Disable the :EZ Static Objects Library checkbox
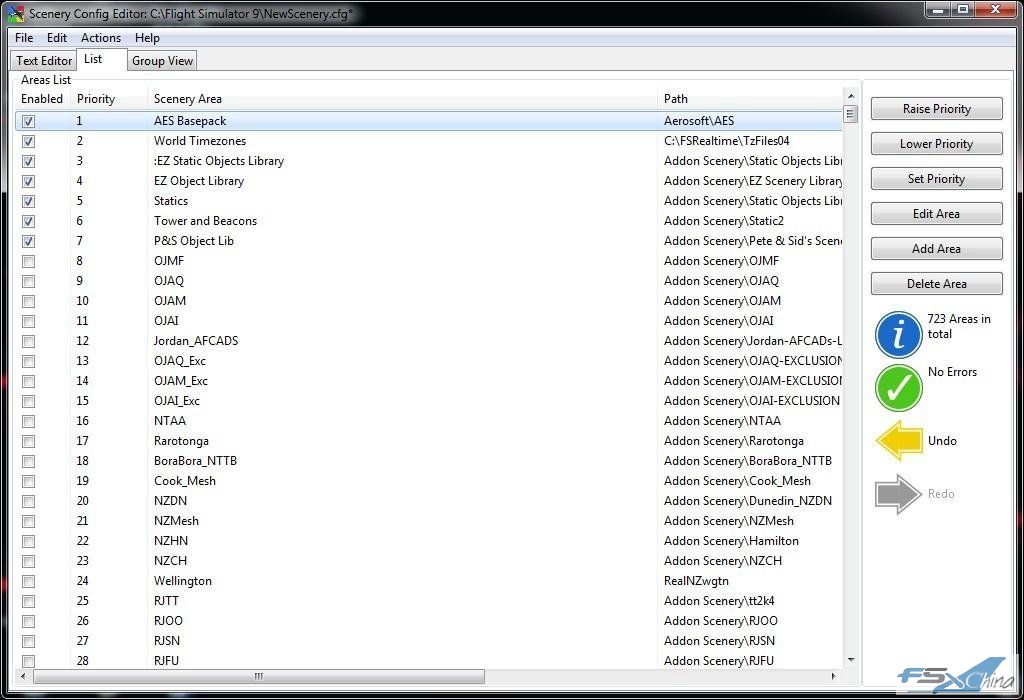The height and width of the screenshot is (700, 1024). pos(28,161)
